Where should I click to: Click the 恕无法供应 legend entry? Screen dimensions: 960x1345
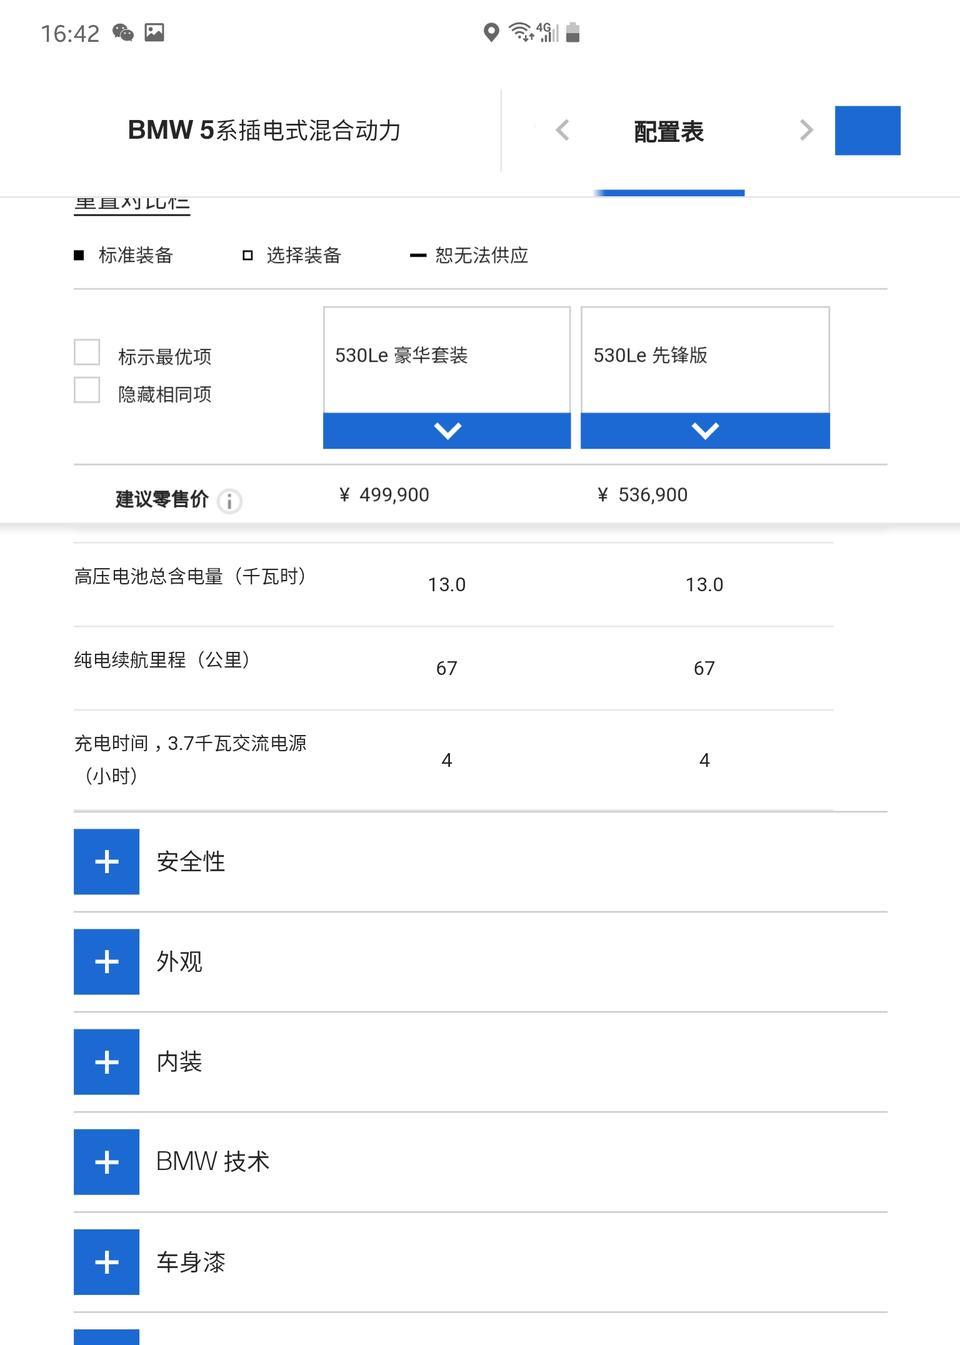click(x=469, y=255)
